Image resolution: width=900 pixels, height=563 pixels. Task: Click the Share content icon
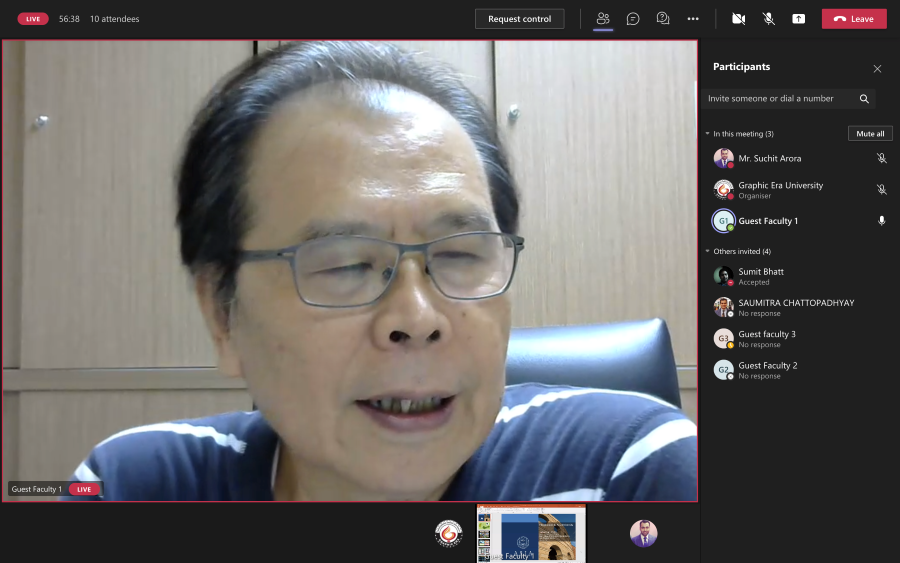(x=798, y=18)
